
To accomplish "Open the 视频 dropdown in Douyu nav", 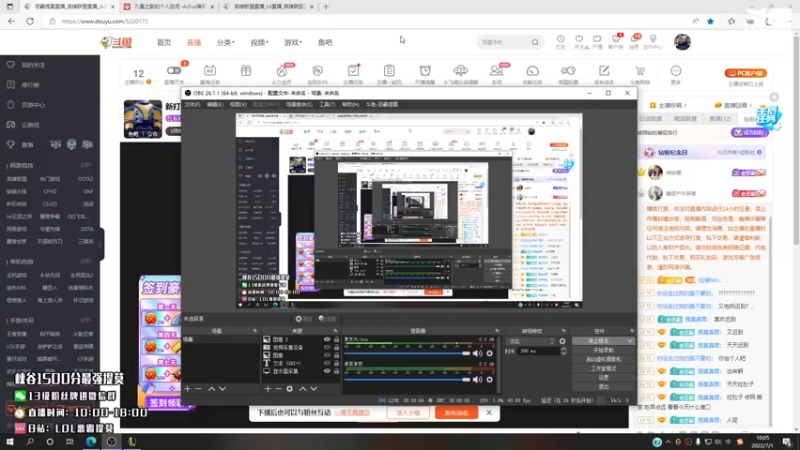I will coord(259,42).
